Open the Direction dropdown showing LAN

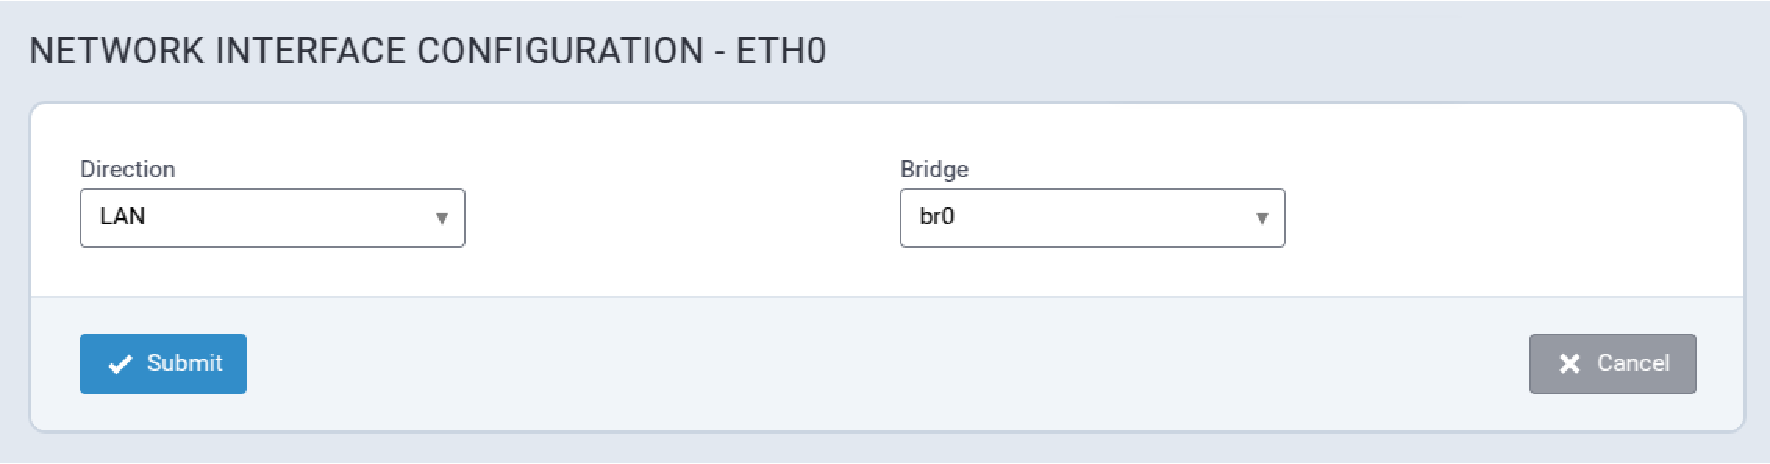[272, 218]
